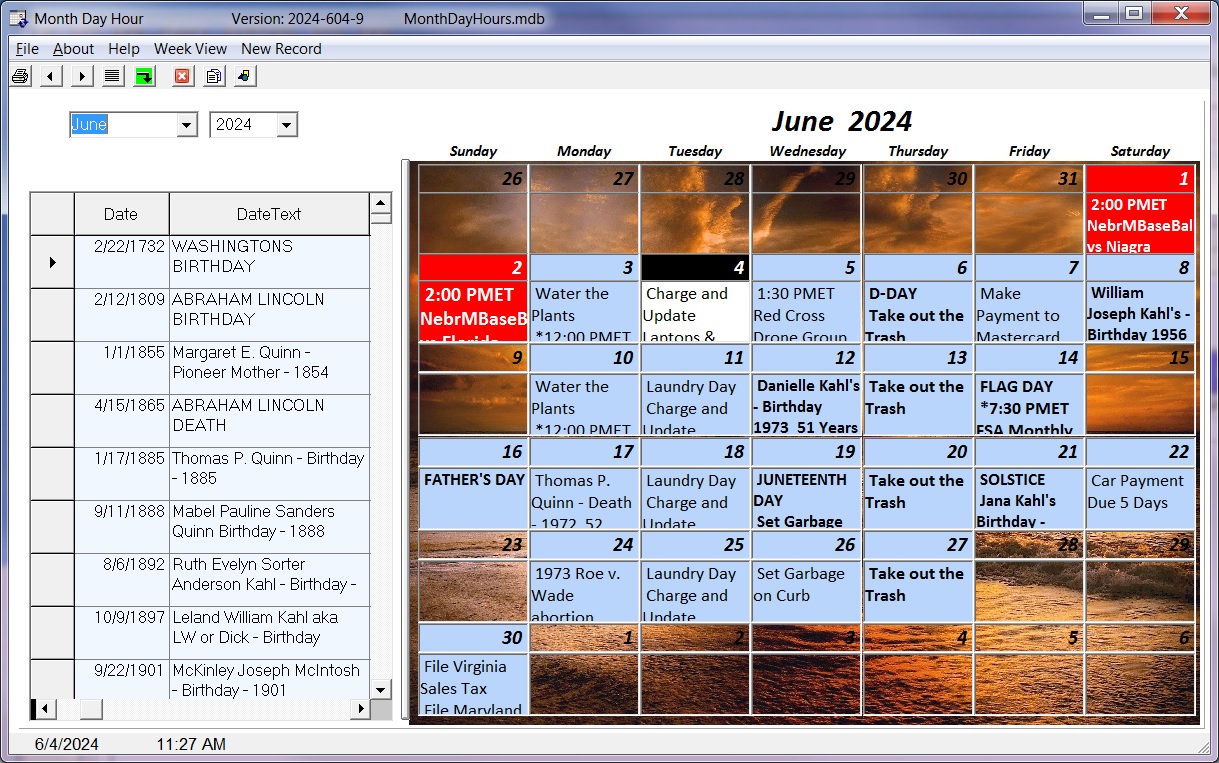Open the Week View menu
Viewport: 1219px width, 763px height.
tap(190, 49)
